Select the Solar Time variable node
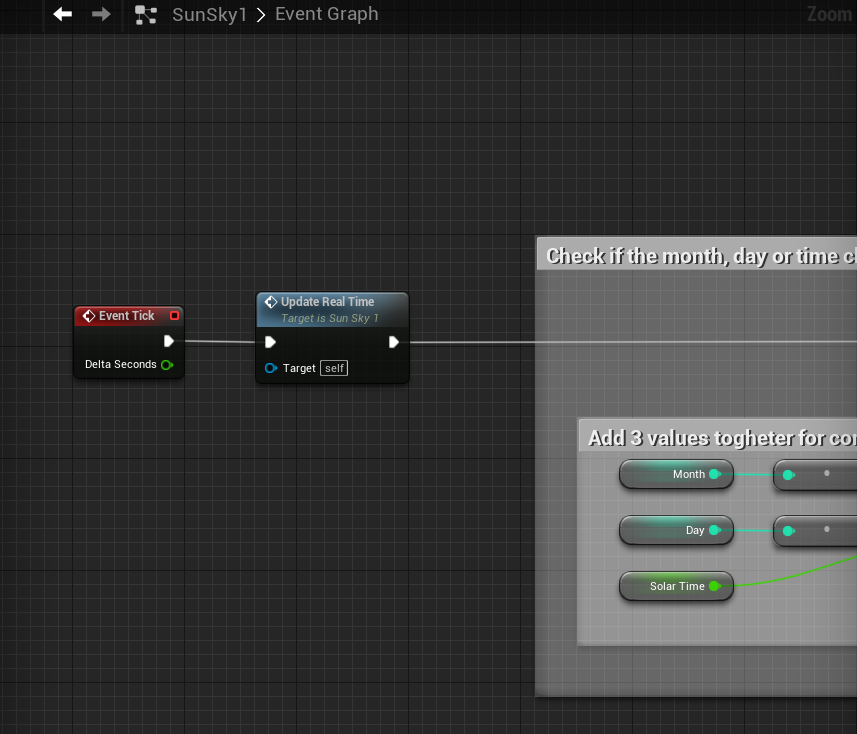857x734 pixels. click(x=676, y=586)
